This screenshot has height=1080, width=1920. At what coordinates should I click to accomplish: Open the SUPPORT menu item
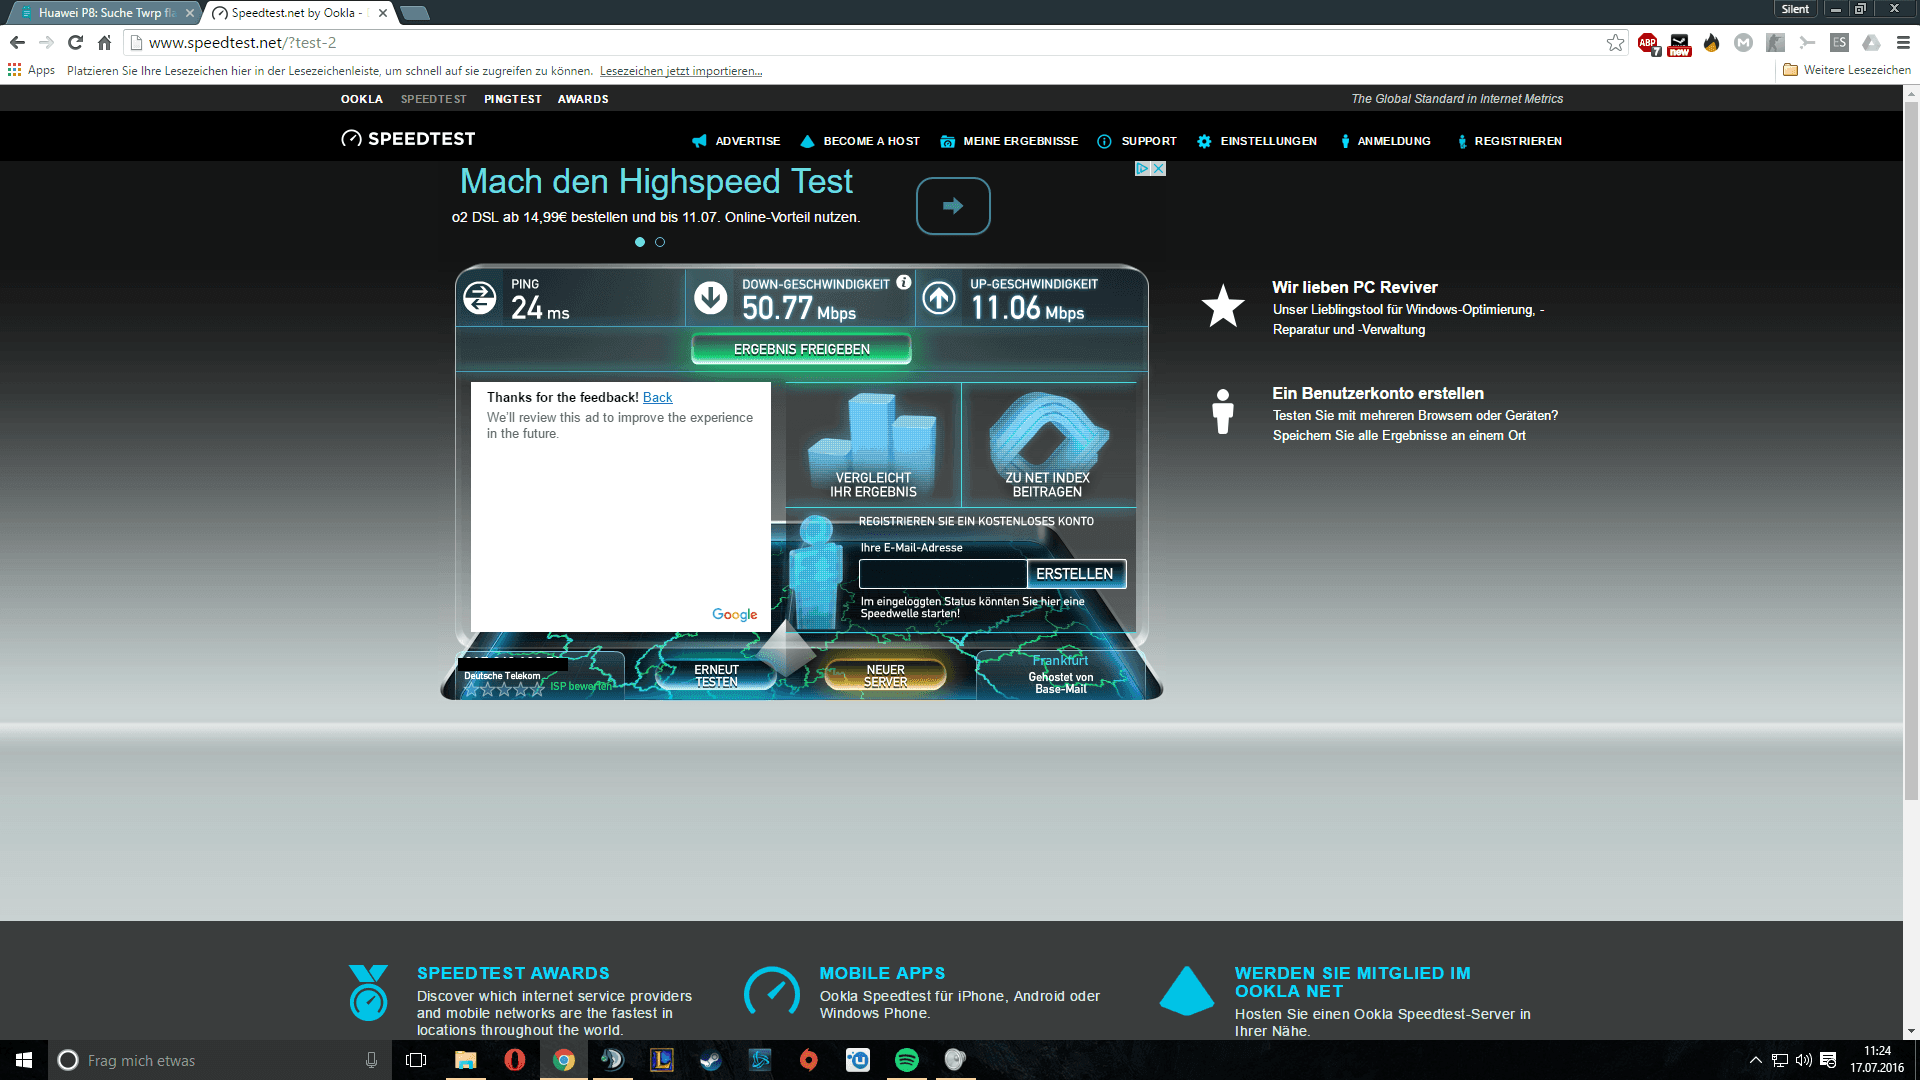tap(1137, 141)
